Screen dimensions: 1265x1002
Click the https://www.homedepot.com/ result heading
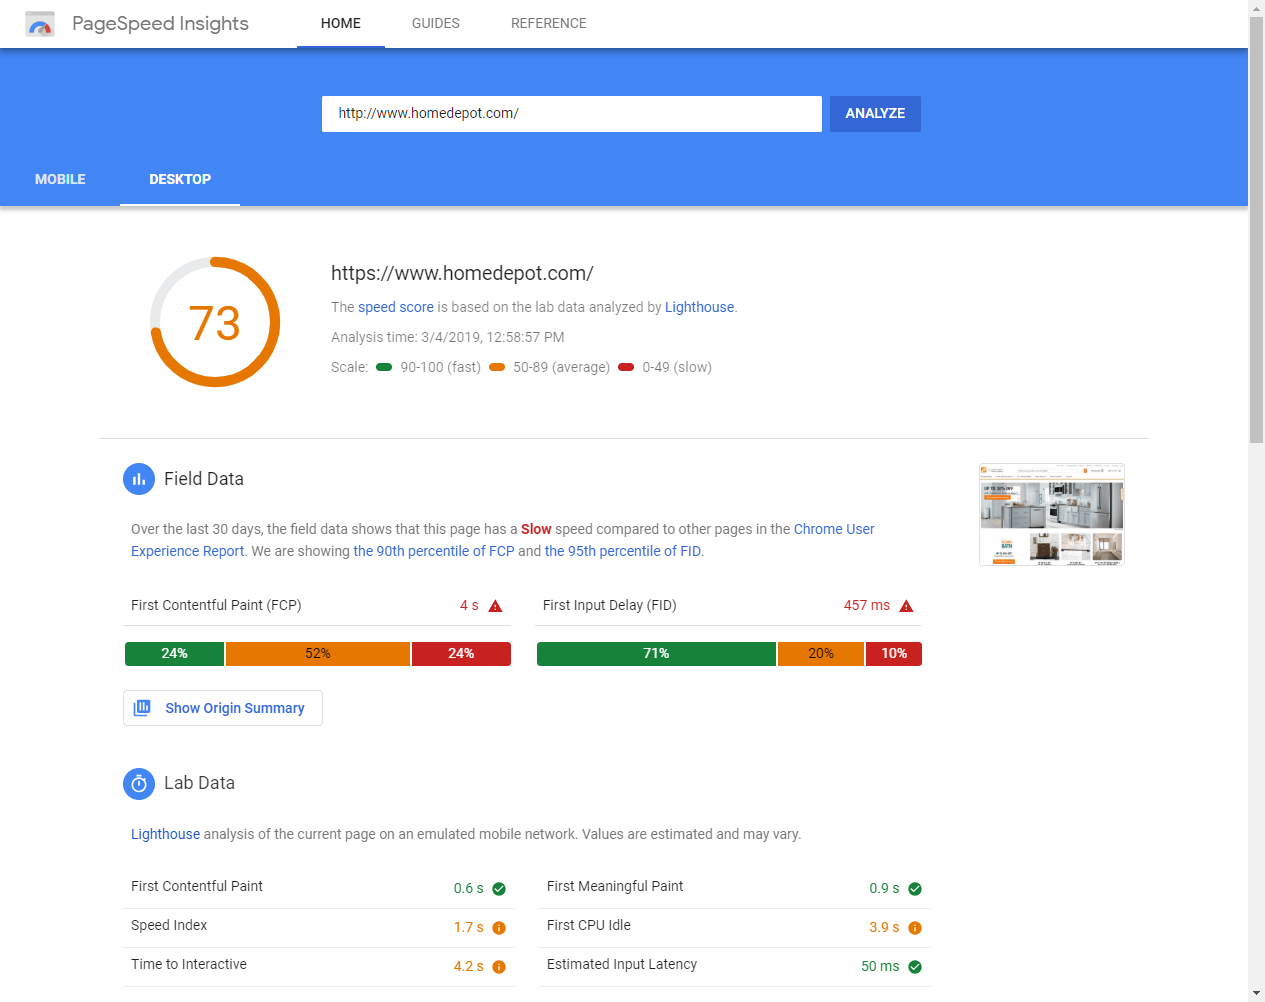462,273
